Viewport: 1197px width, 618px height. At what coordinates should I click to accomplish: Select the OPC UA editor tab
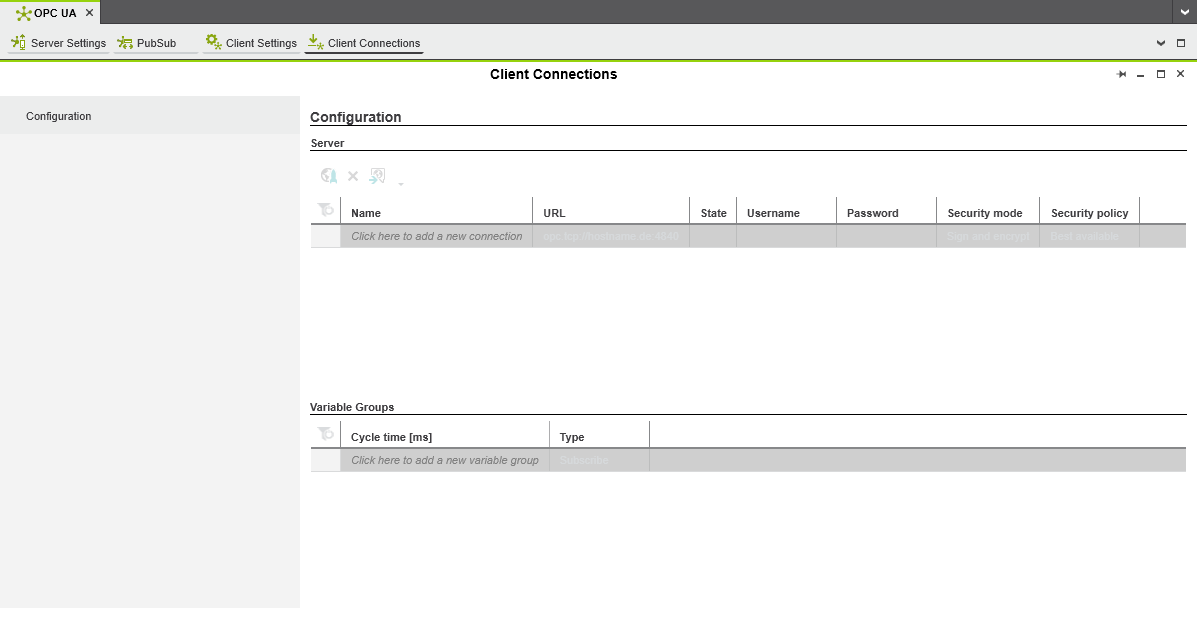50,13
